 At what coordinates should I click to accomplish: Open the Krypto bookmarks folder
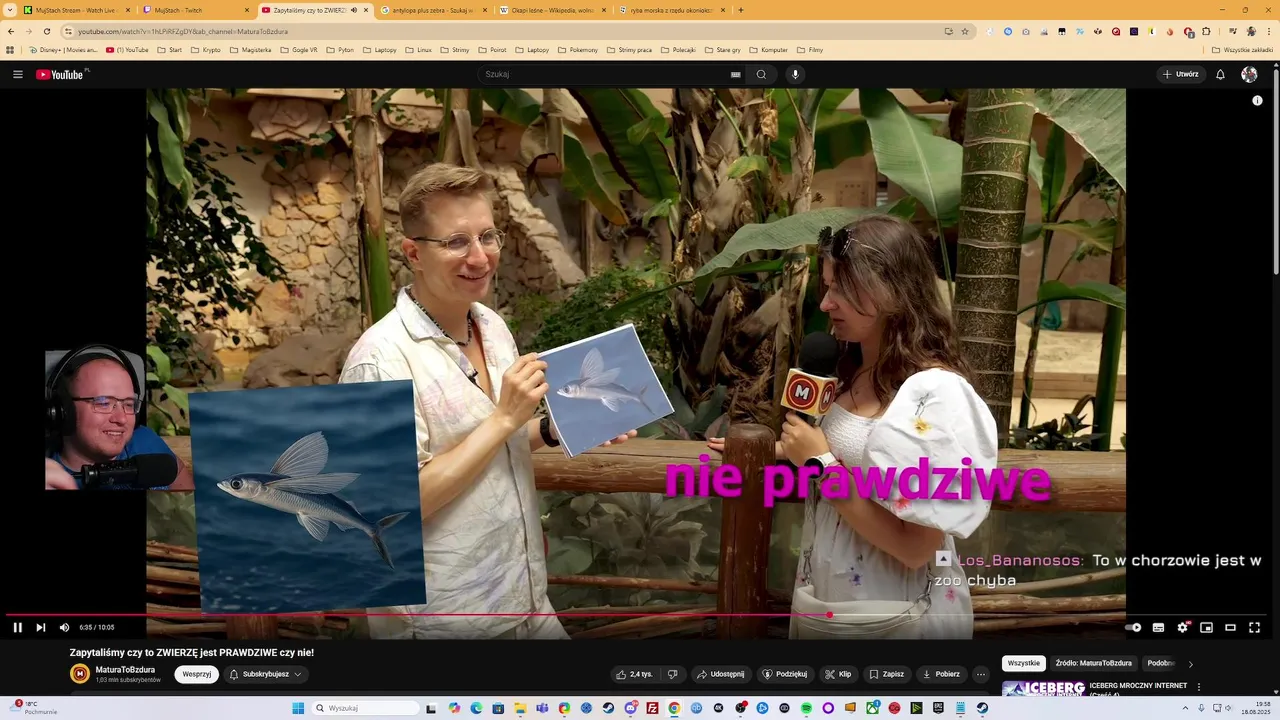pos(206,49)
